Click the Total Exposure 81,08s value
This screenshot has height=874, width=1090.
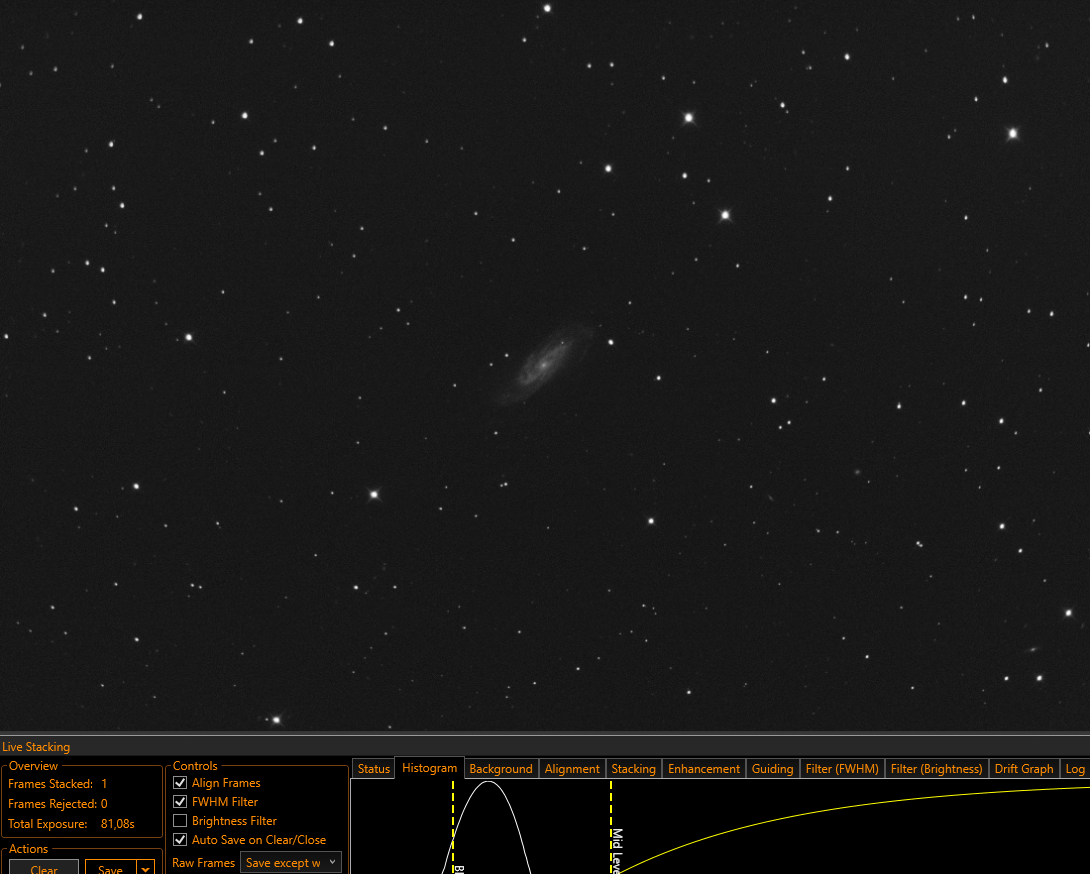pos(117,824)
